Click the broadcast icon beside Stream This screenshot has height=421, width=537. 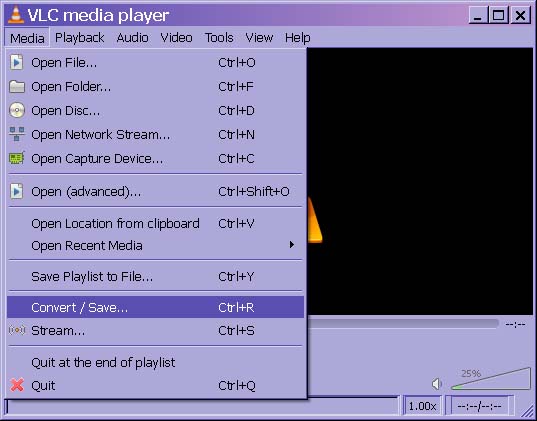16,330
